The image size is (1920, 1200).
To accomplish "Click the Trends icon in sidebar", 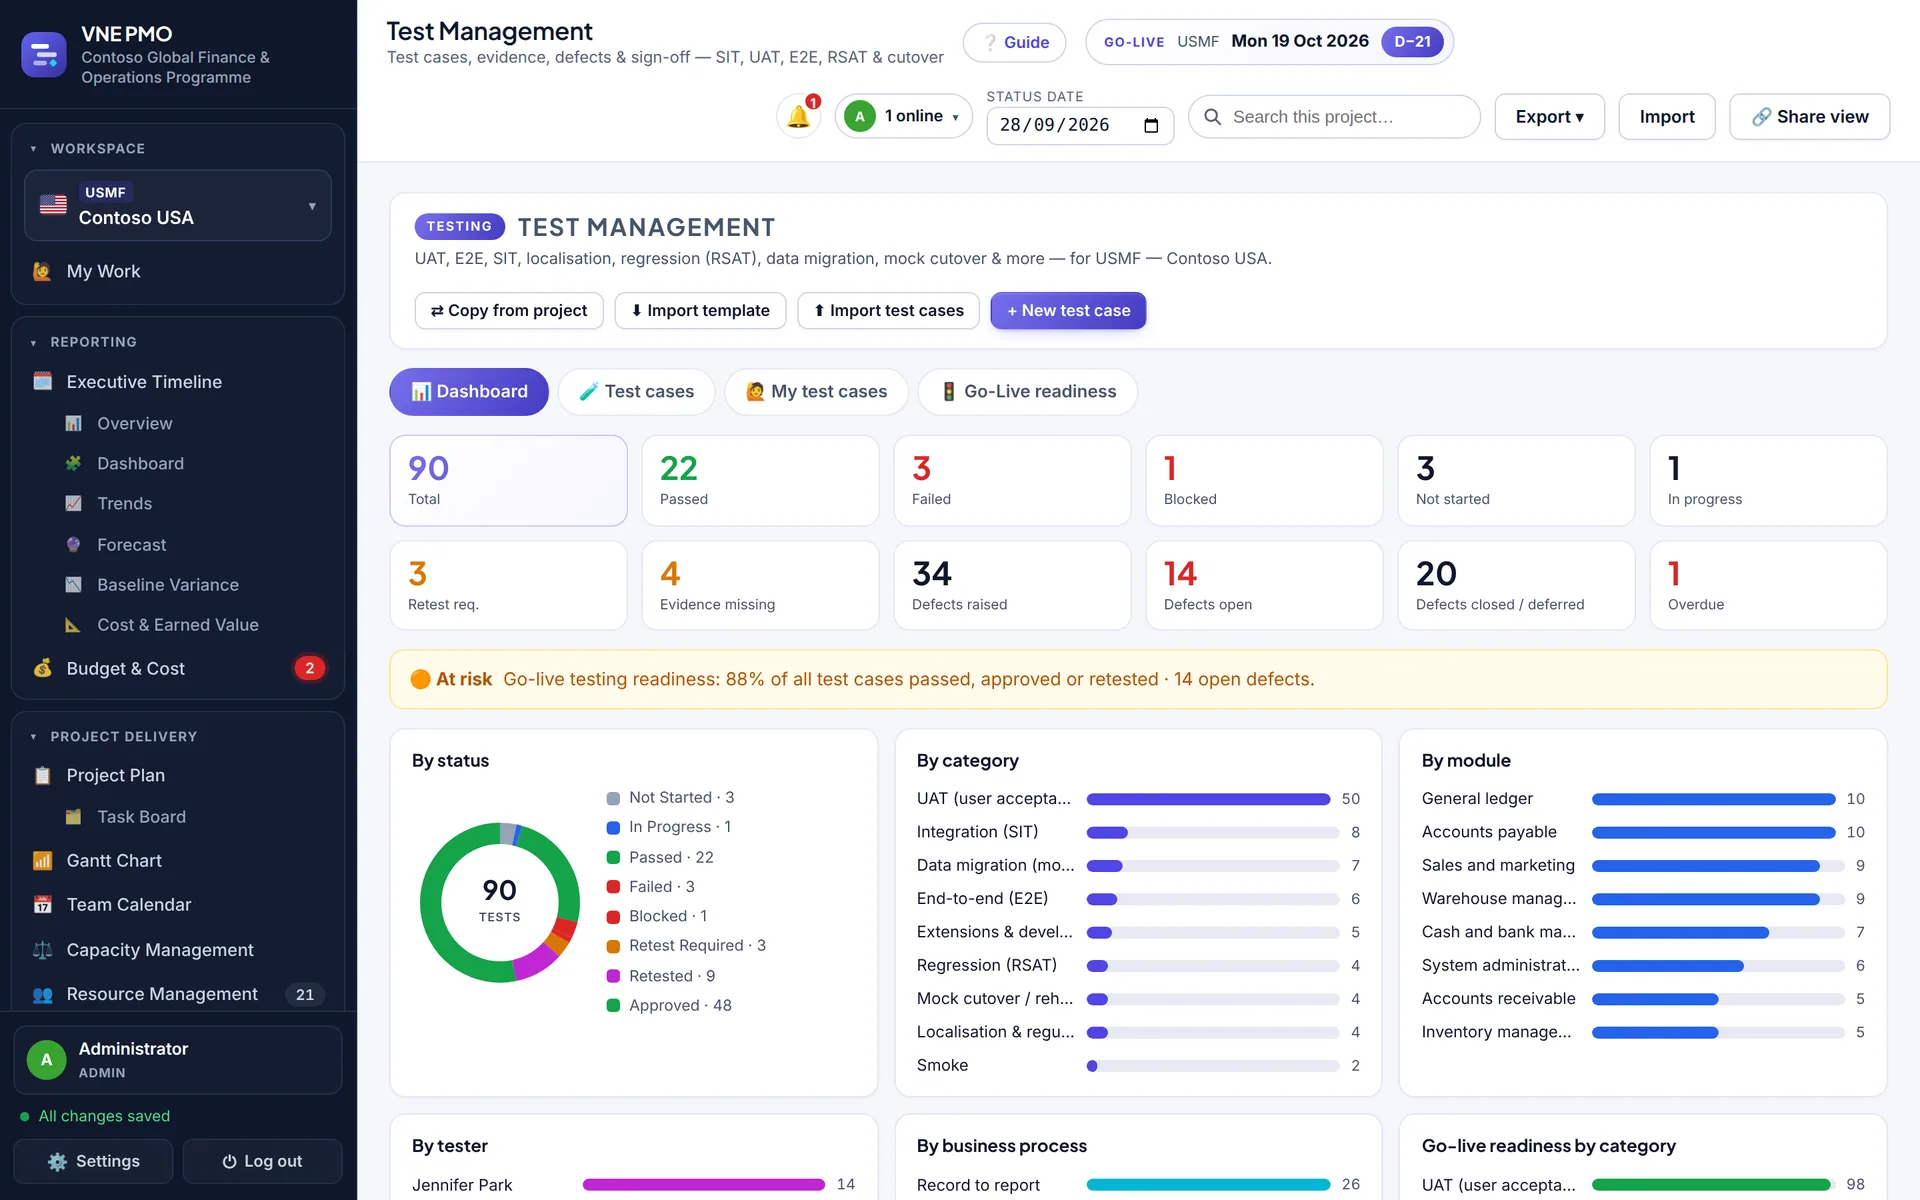I will point(73,503).
